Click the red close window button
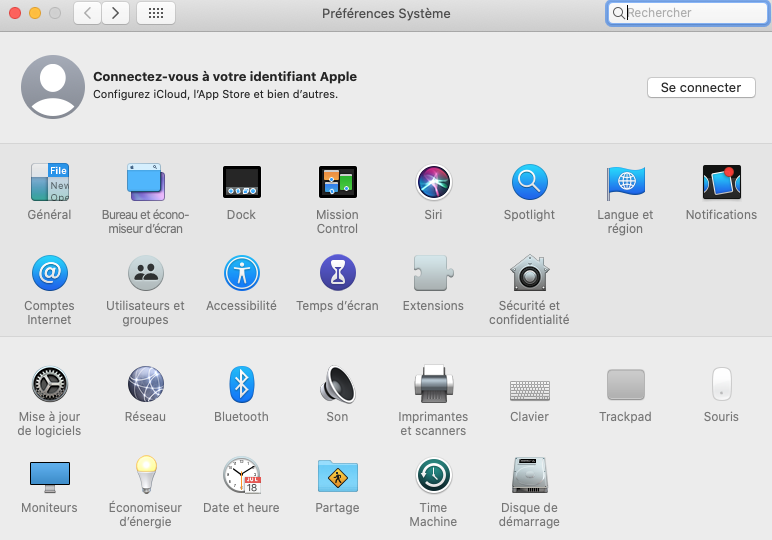The height and width of the screenshot is (540, 772). tap(15, 13)
